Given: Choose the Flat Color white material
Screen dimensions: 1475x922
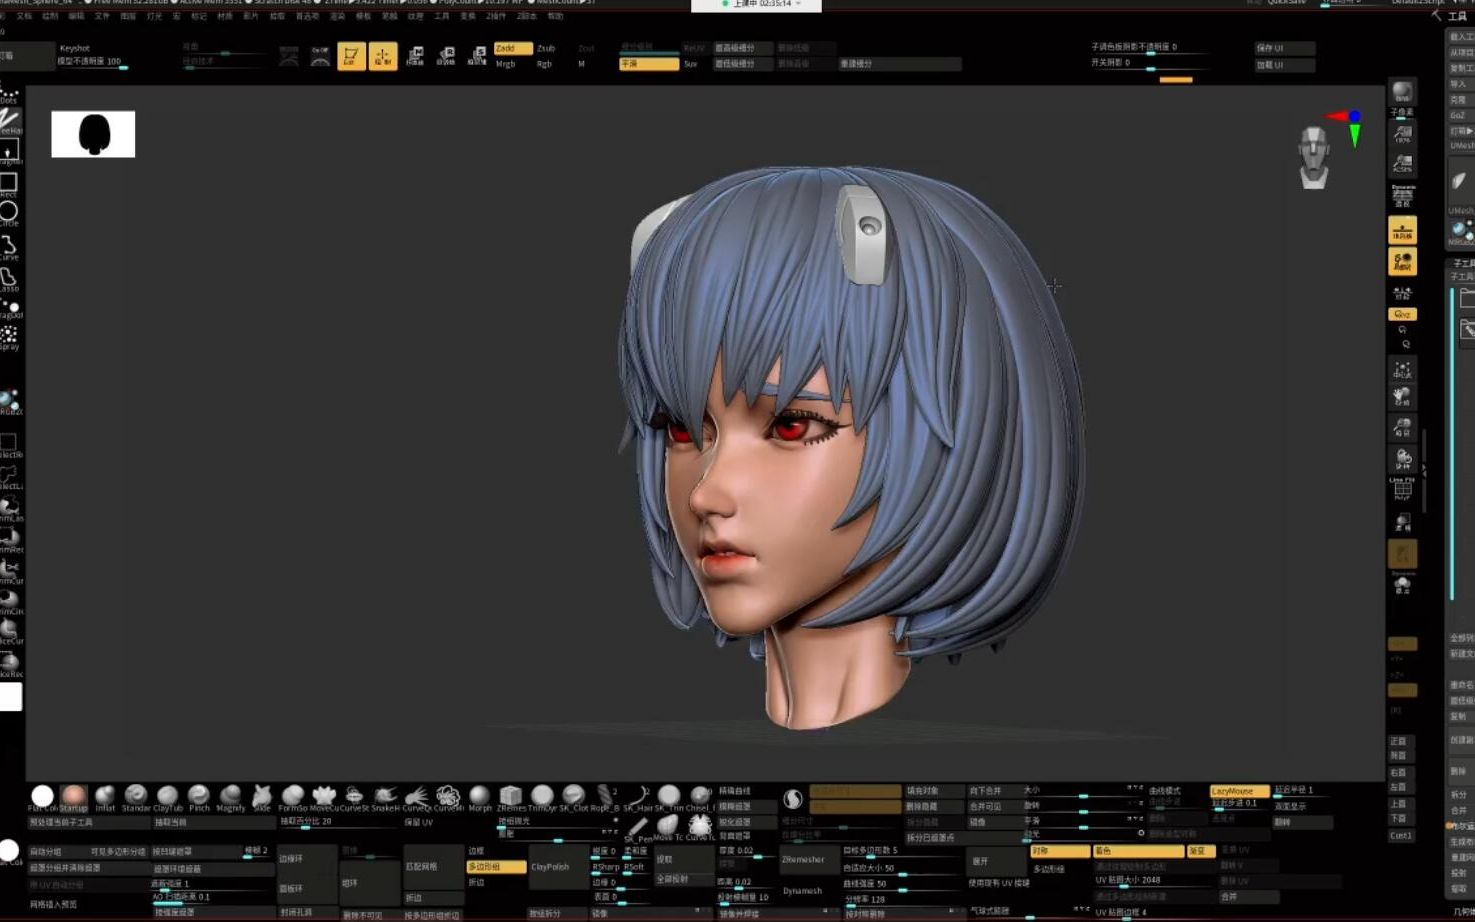Looking at the screenshot, I should coord(42,798).
